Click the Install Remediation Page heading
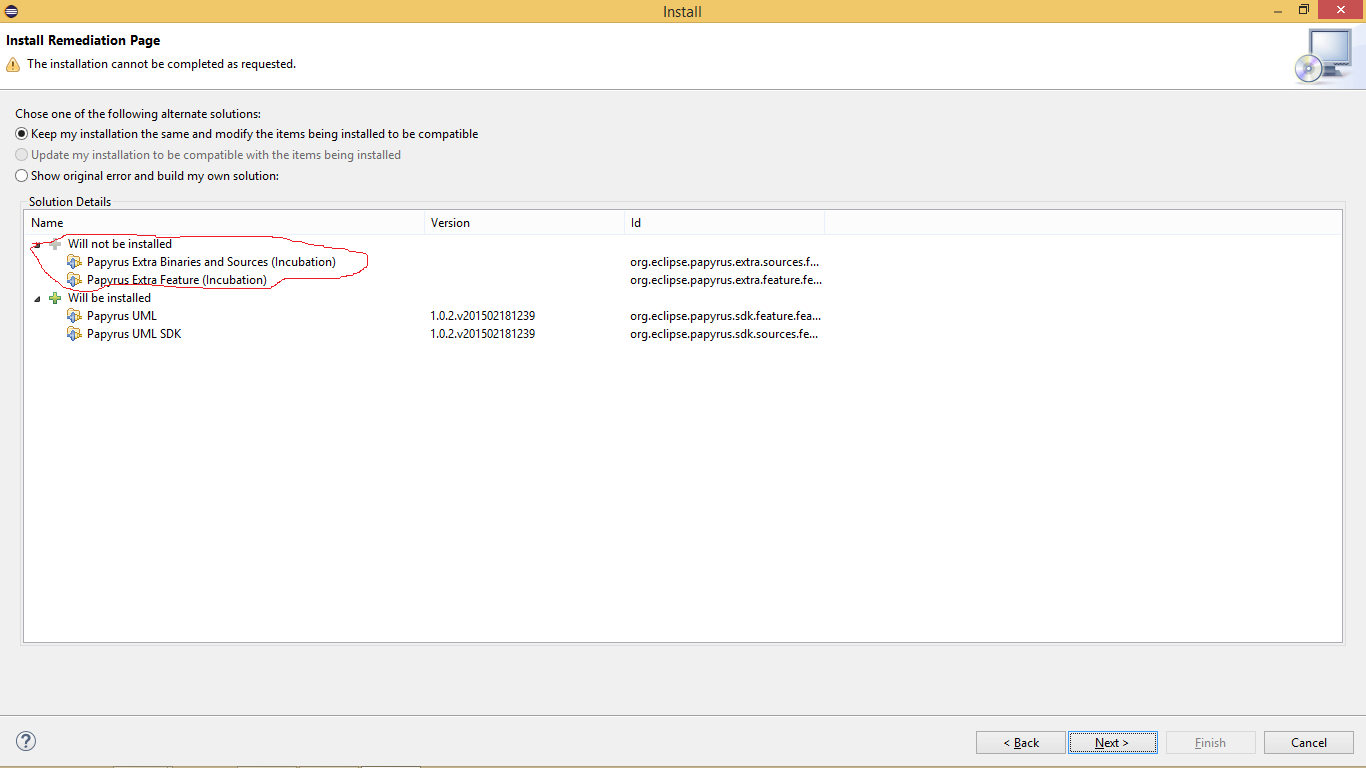The width and height of the screenshot is (1366, 768). click(x=83, y=41)
